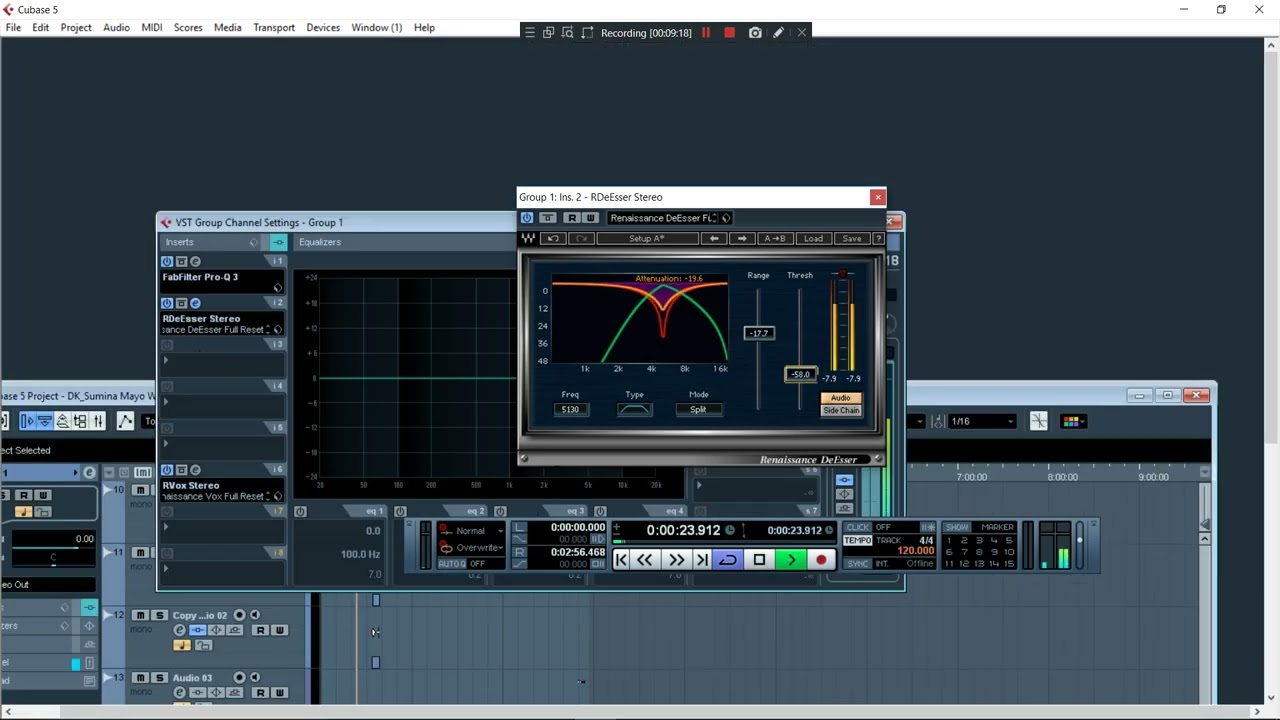Toggle RDeEsser bypass button
The image size is (1280, 720).
click(548, 218)
